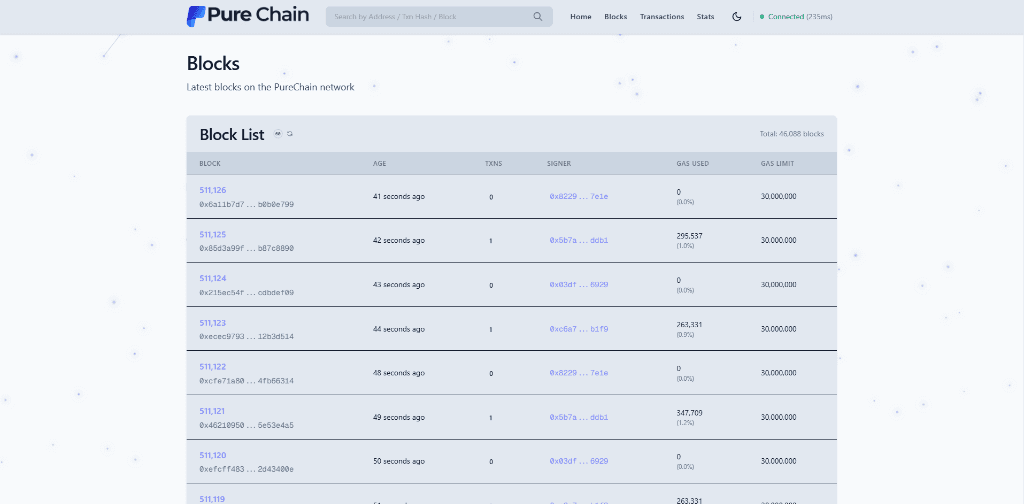Viewport: 1024px width, 504px height.
Task: Click gas used value 295,537
Action: click(x=690, y=236)
